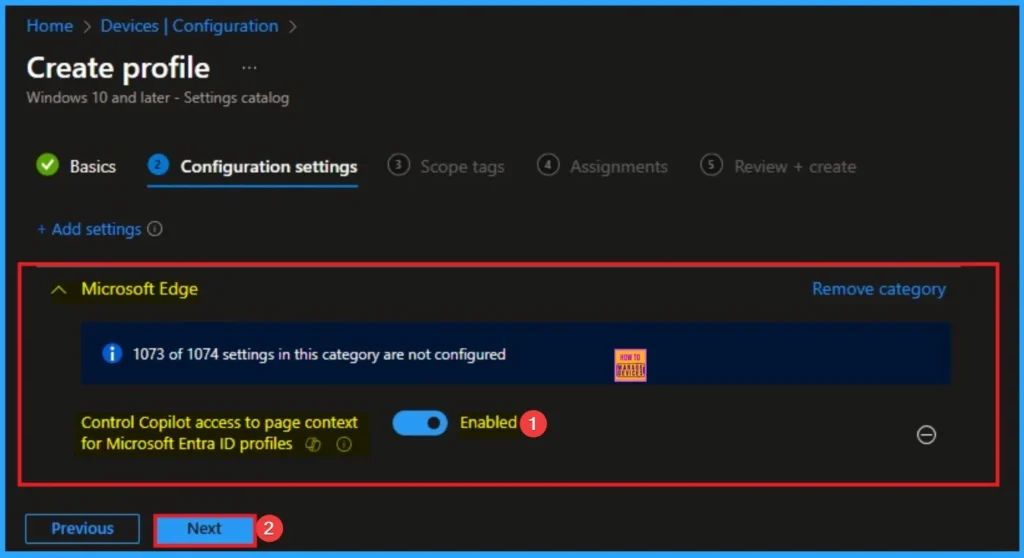Click the Enabled status label
The width and height of the screenshot is (1024, 558).
(x=488, y=423)
